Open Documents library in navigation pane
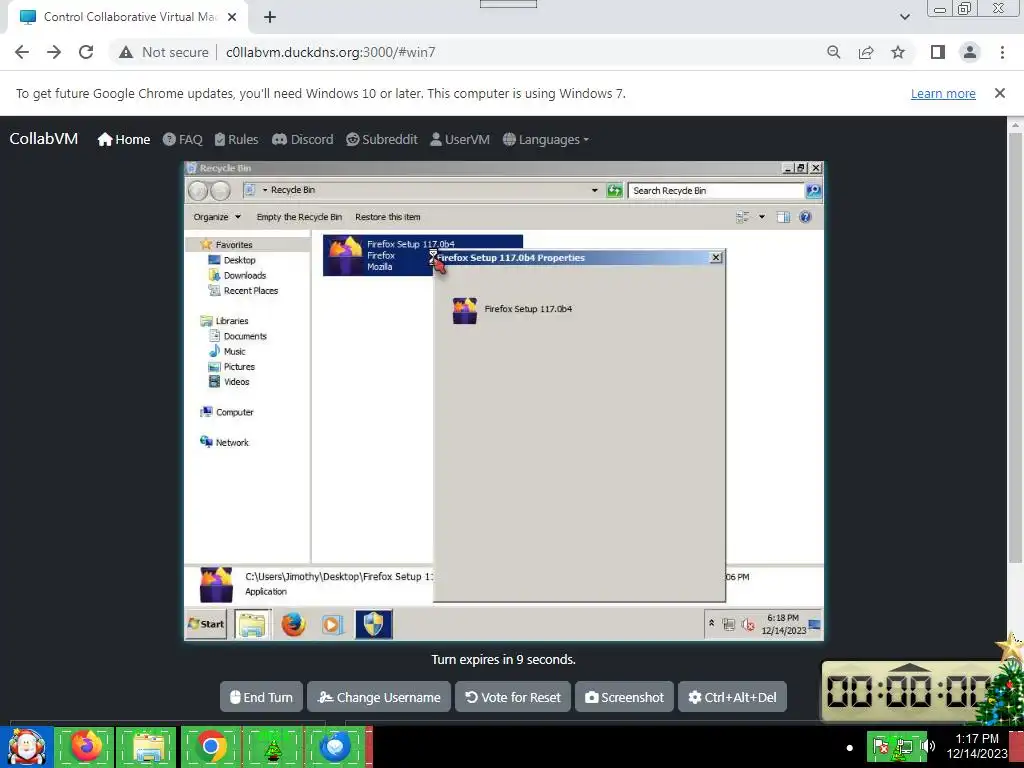The width and height of the screenshot is (1024, 768). click(245, 336)
